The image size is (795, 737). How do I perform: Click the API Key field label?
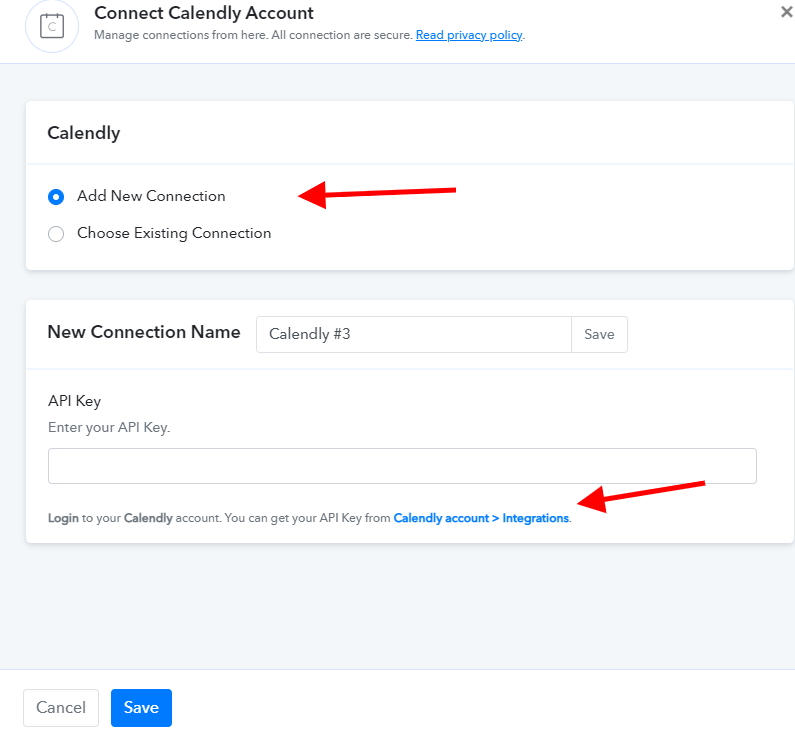[75, 401]
